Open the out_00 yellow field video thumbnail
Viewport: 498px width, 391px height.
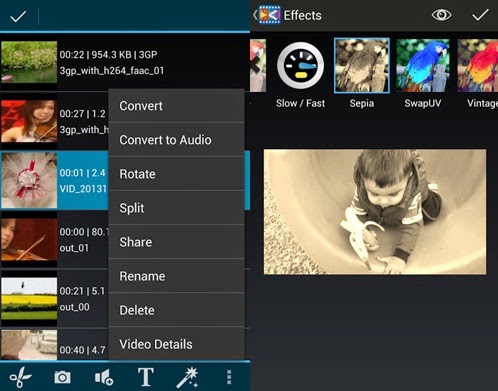[29, 299]
